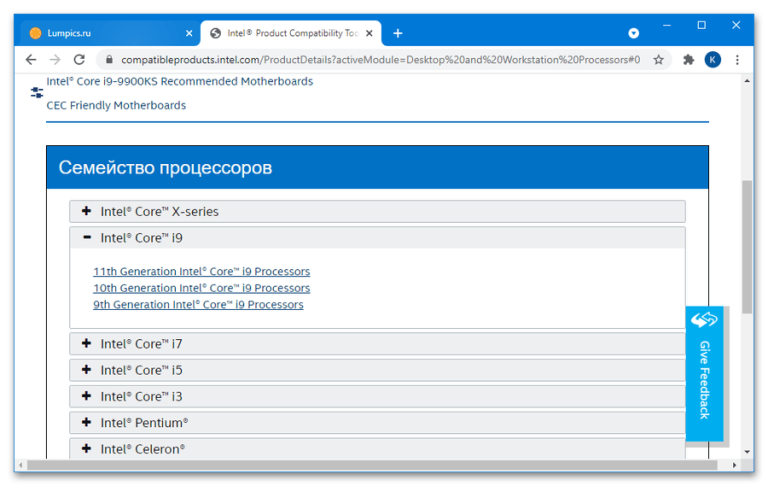
Task: Expand Intel Core X-series section
Action: [x=377, y=211]
